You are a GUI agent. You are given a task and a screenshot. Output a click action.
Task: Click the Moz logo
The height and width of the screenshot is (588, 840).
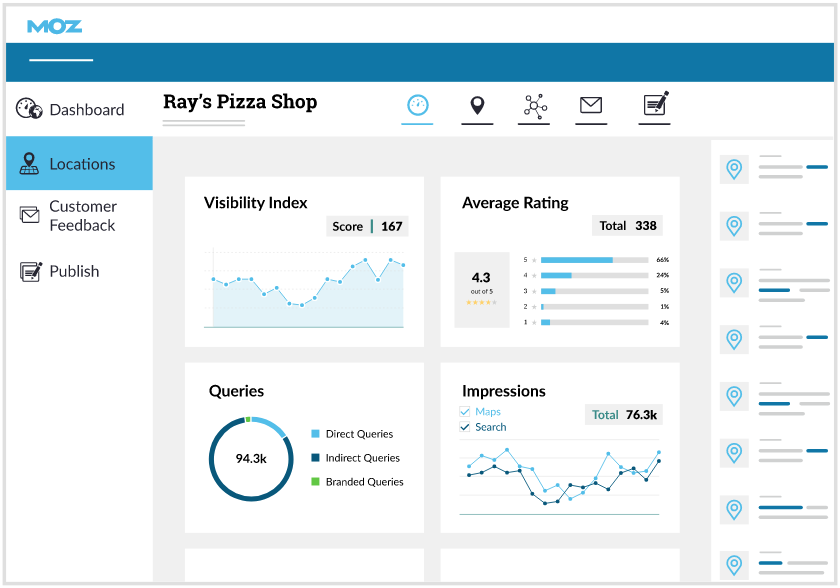pos(54,26)
